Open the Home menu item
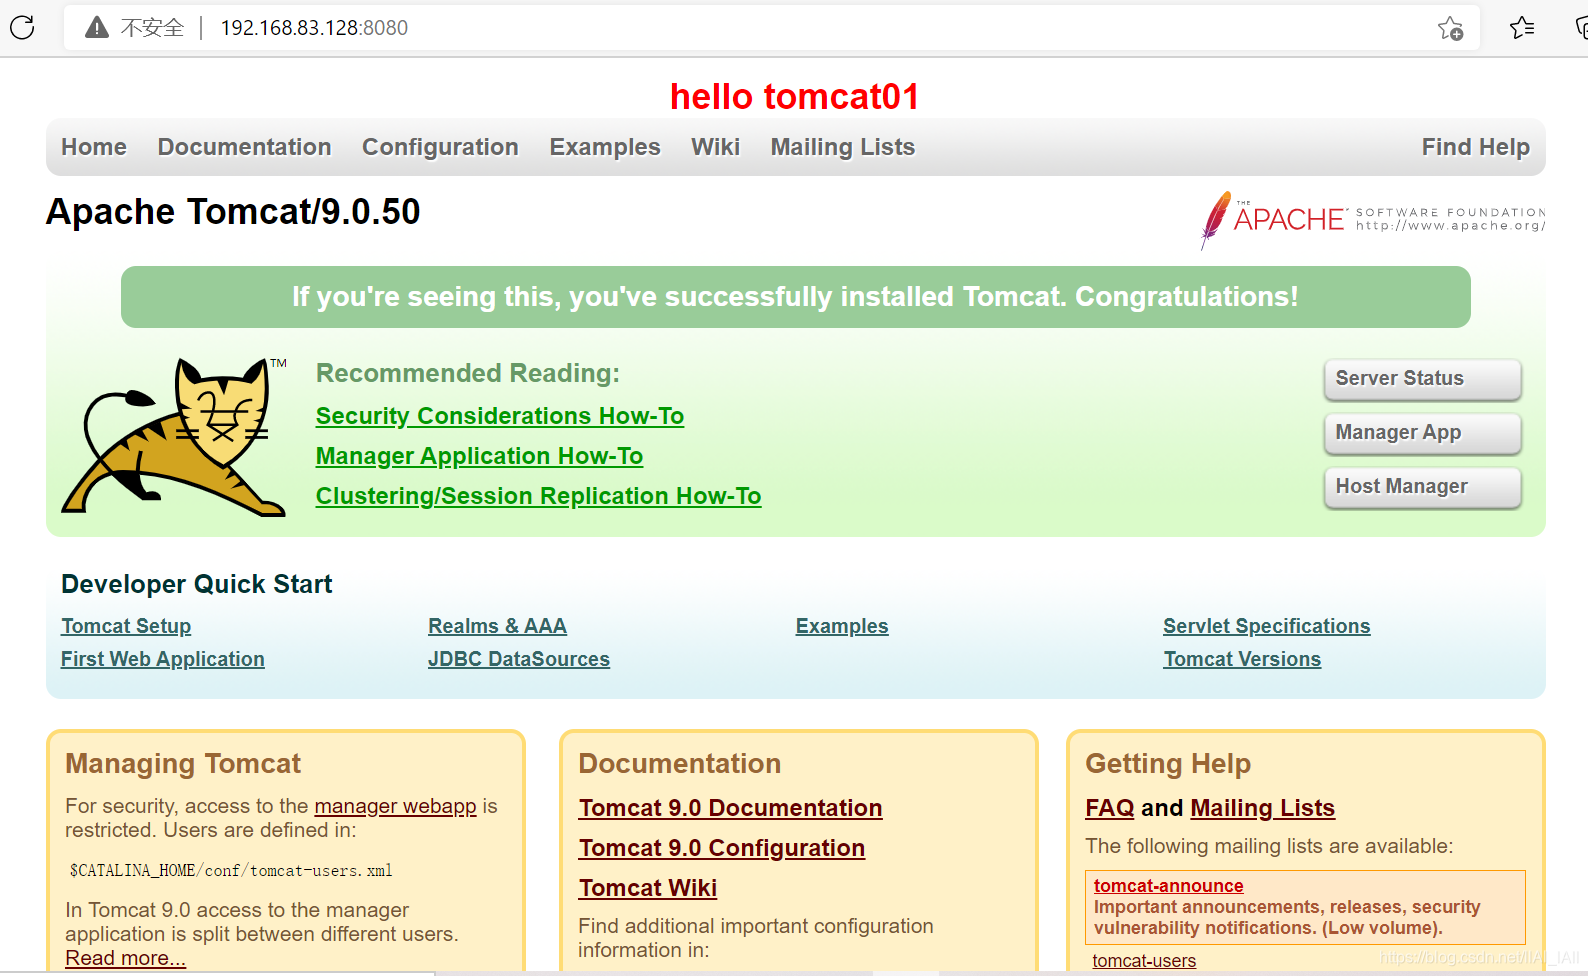1588x976 pixels. coord(94,147)
